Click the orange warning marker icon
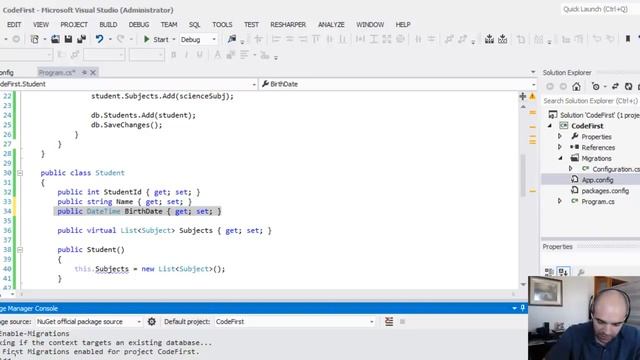This screenshot has width=640, height=360. click(x=533, y=96)
